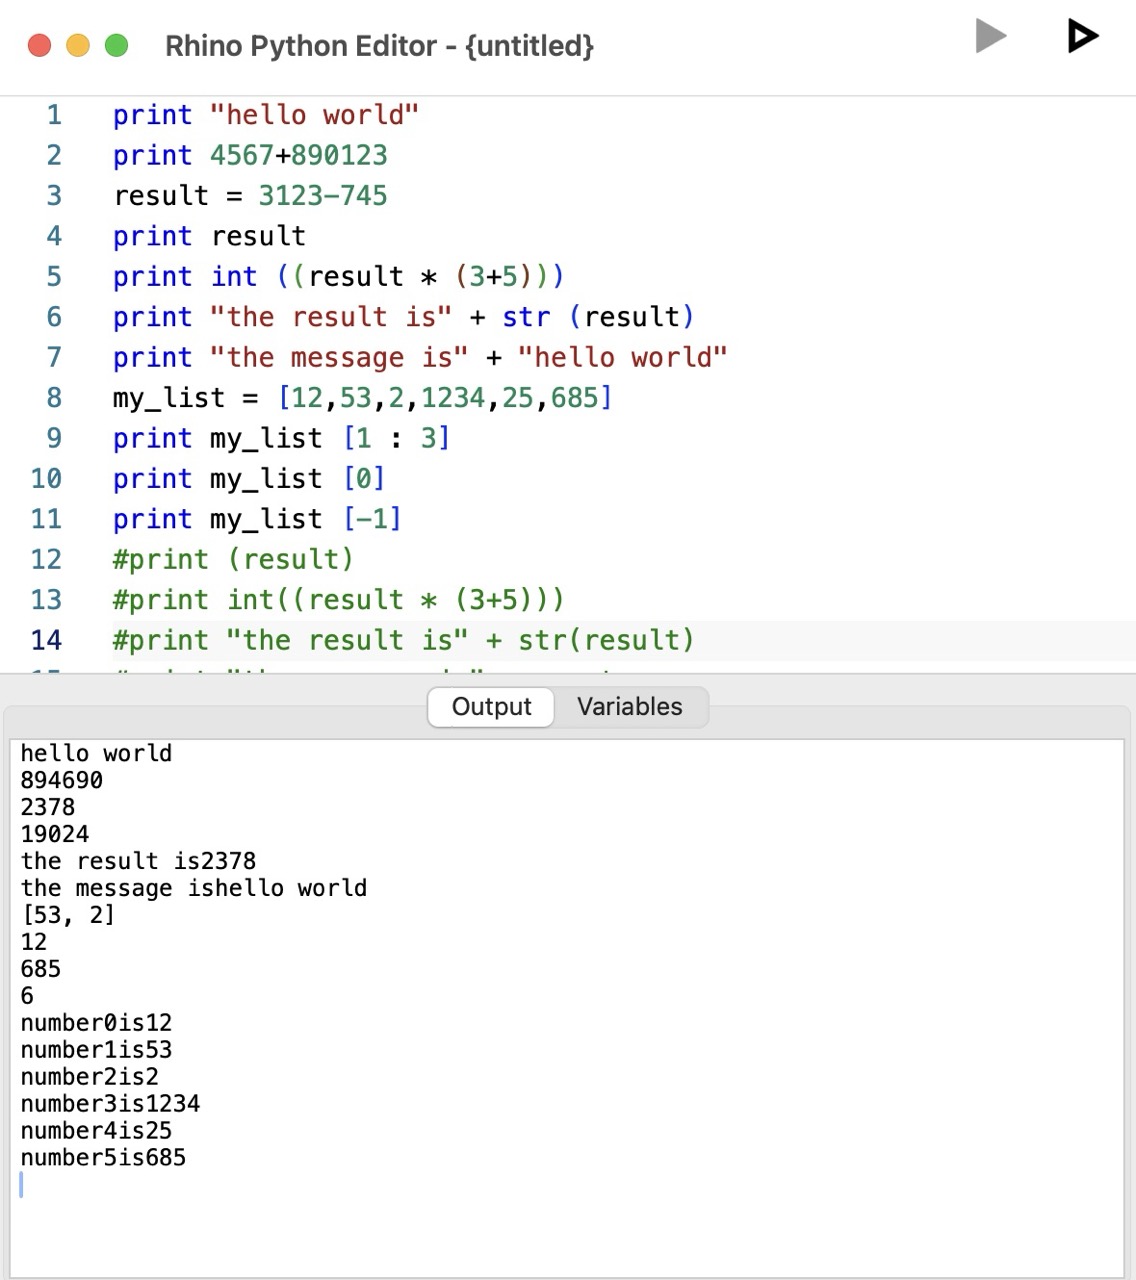The width and height of the screenshot is (1136, 1280).
Task: Switch to the Variables tab
Action: tap(629, 707)
